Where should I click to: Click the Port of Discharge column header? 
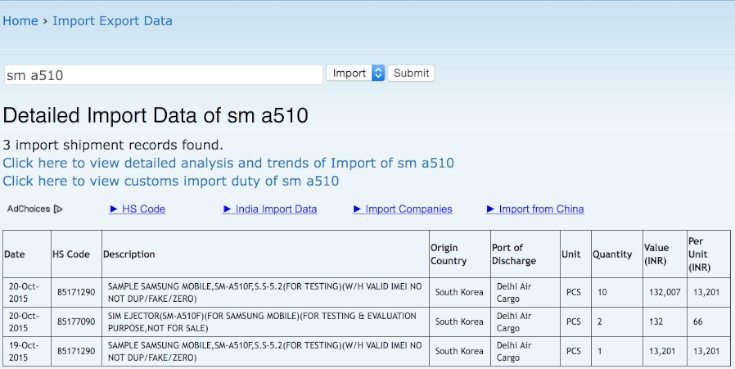(525, 254)
